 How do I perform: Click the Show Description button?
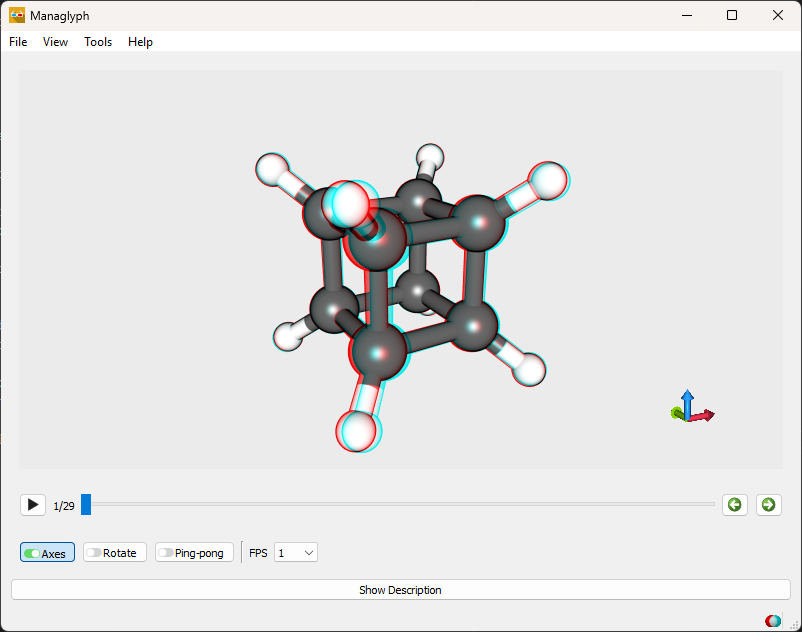pos(400,590)
